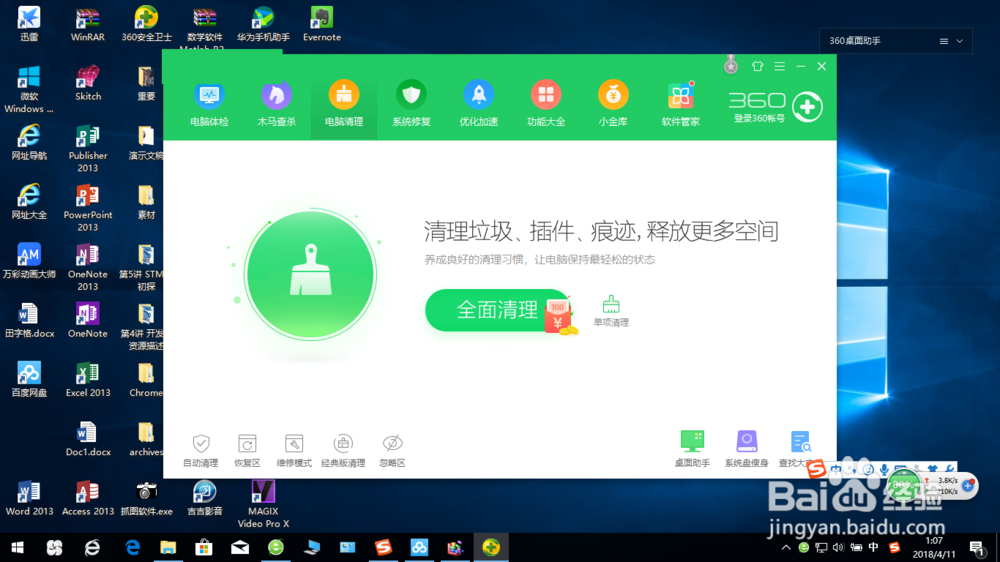Select Doc1.docx file on desktop
This screenshot has width=1000, height=562.
pos(87,440)
